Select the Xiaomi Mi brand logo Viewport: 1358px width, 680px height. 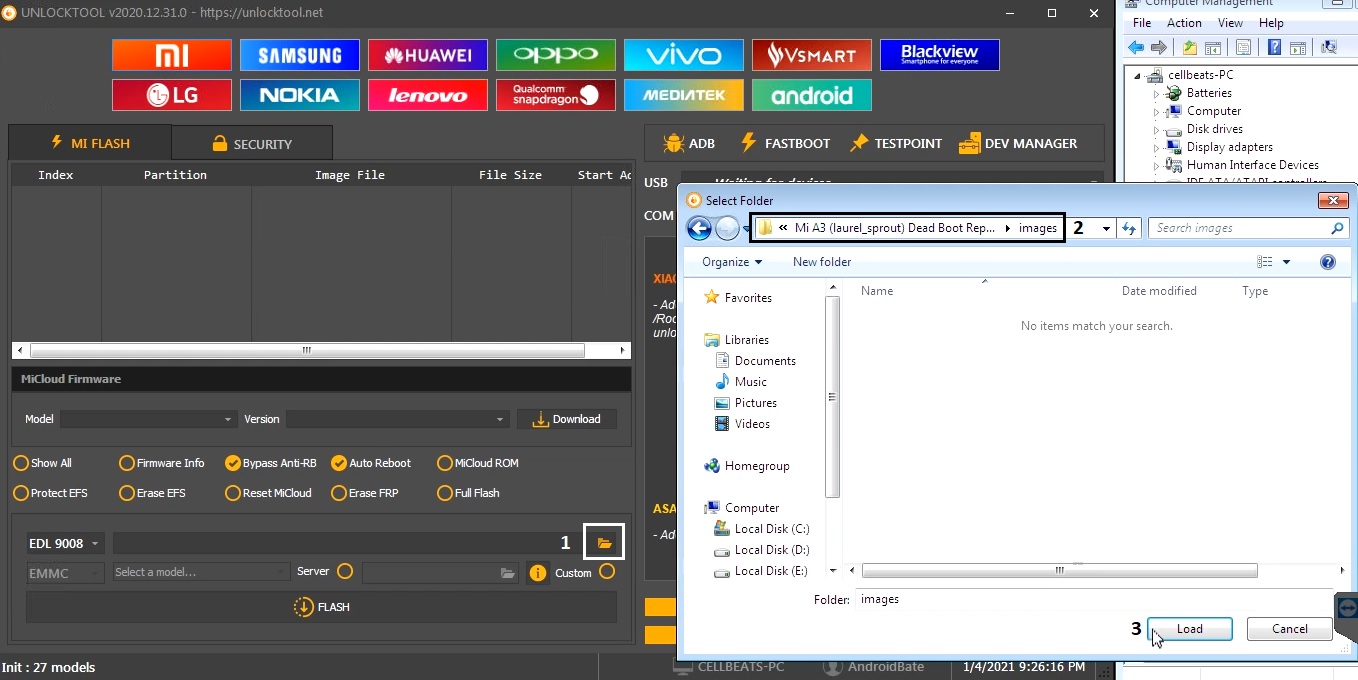click(172, 55)
